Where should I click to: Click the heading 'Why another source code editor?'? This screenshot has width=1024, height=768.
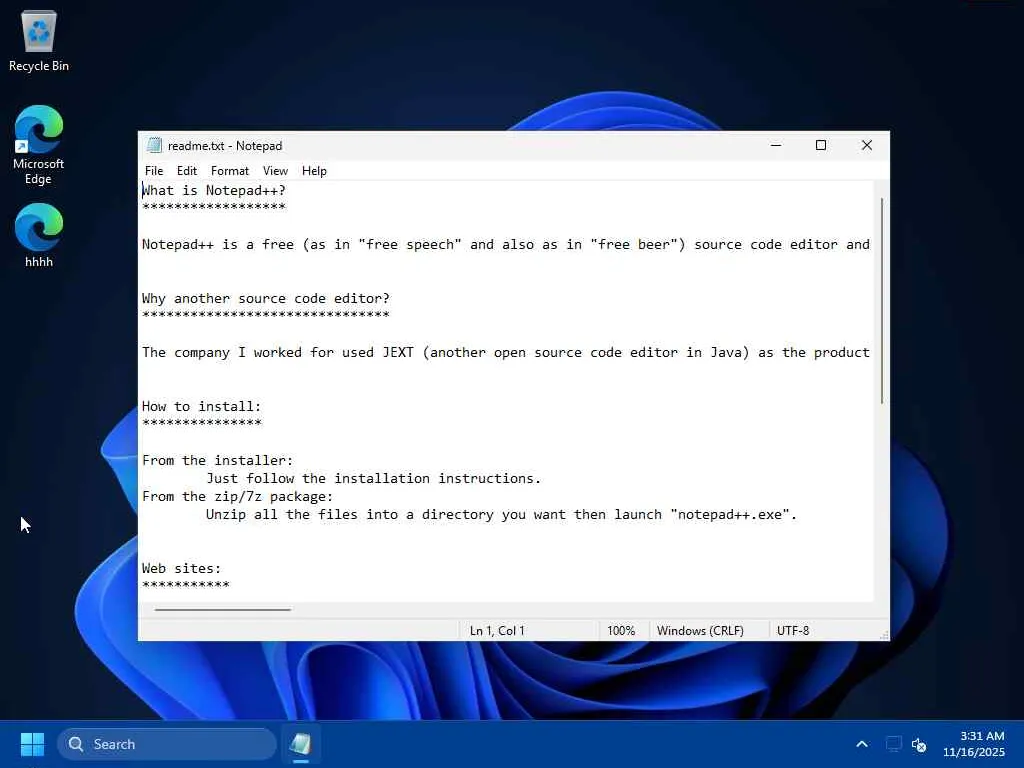pyautogui.click(x=265, y=298)
